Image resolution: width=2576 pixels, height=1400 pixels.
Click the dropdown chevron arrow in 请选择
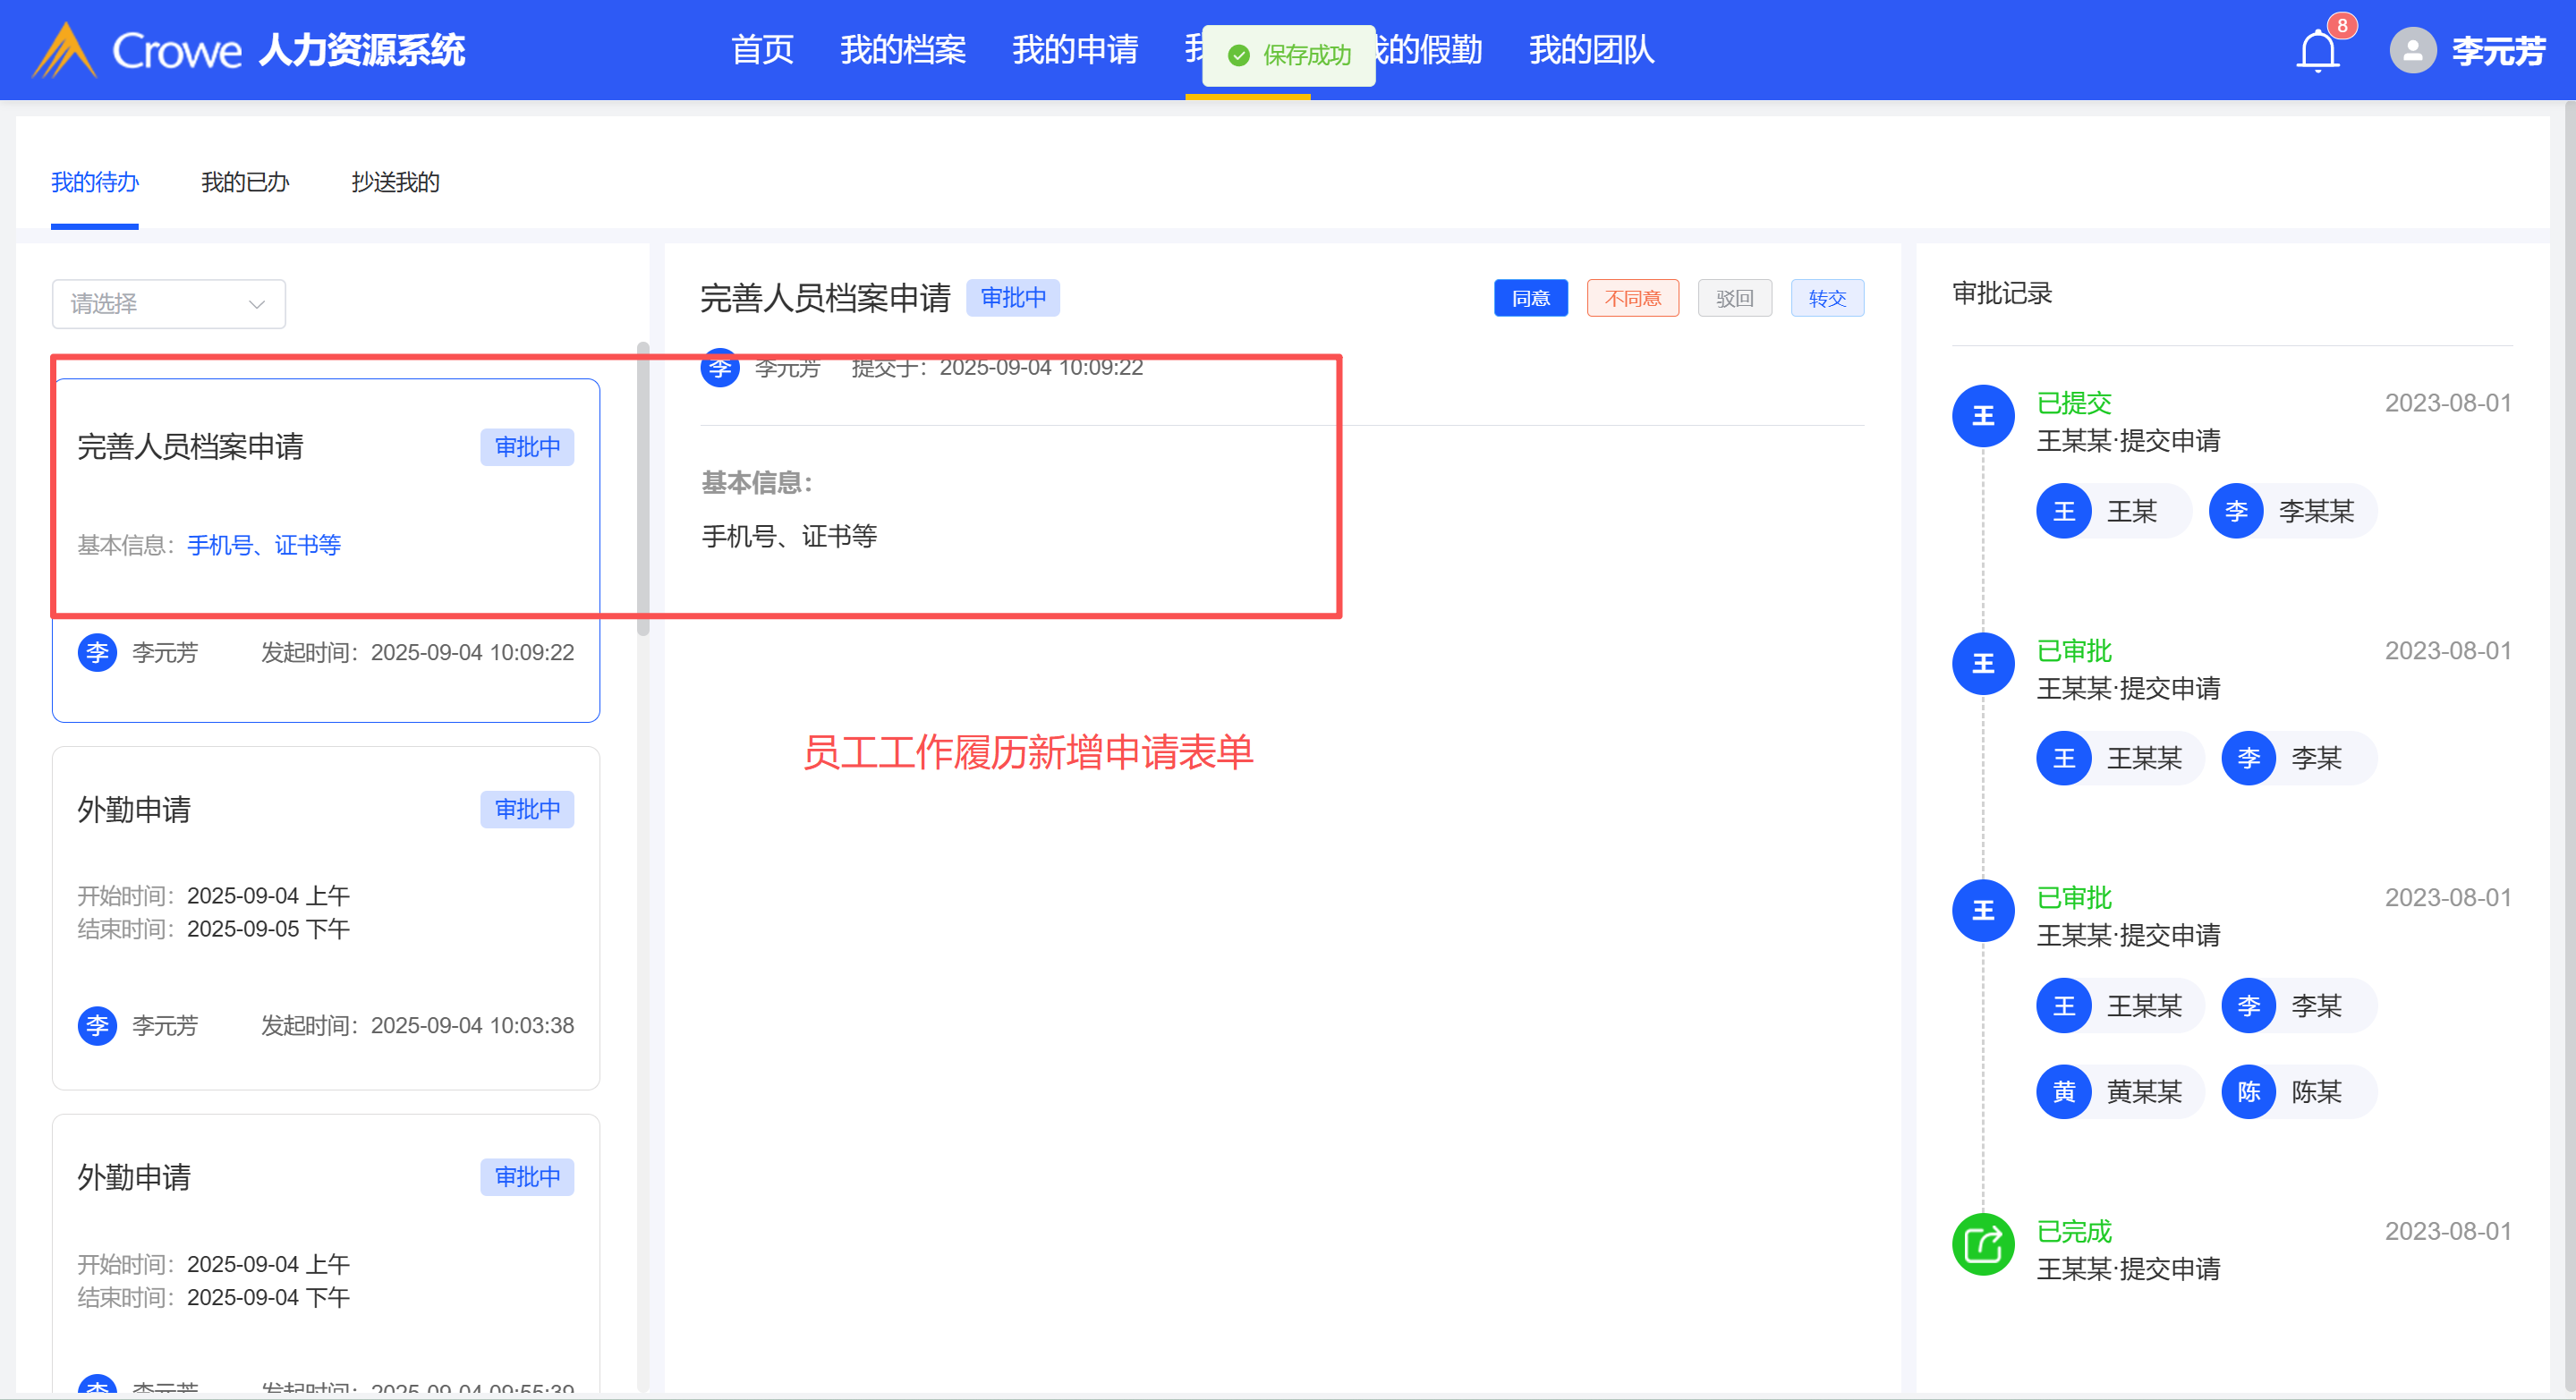click(257, 304)
